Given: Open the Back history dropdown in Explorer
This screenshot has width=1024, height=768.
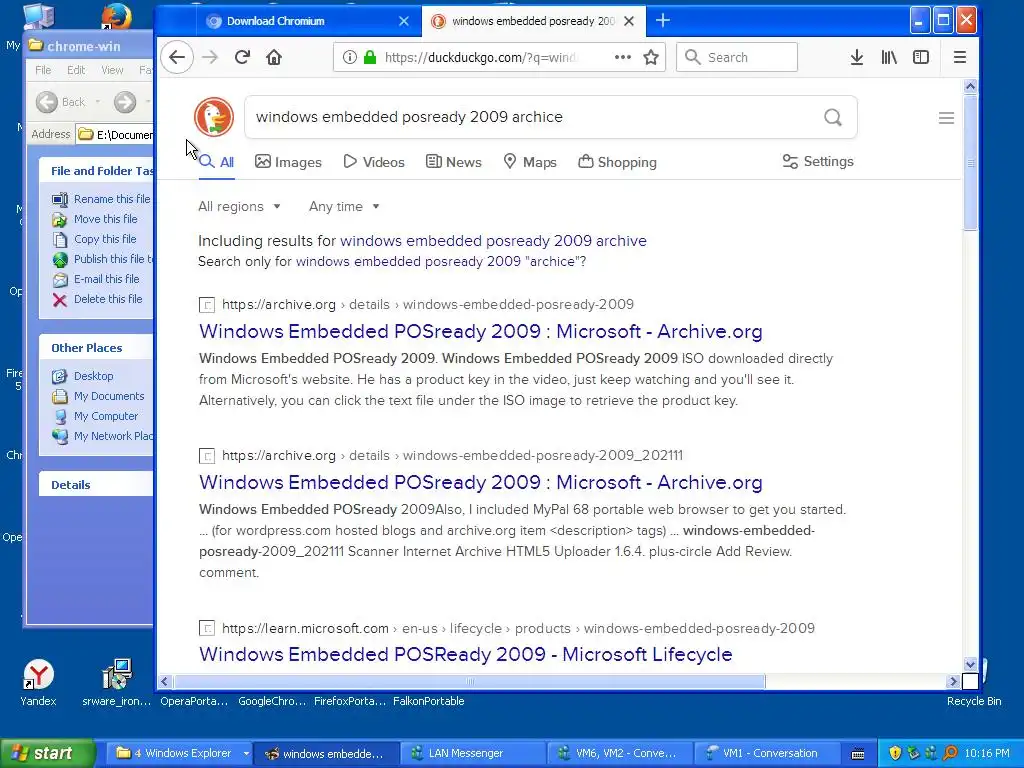Looking at the screenshot, I should [x=98, y=102].
